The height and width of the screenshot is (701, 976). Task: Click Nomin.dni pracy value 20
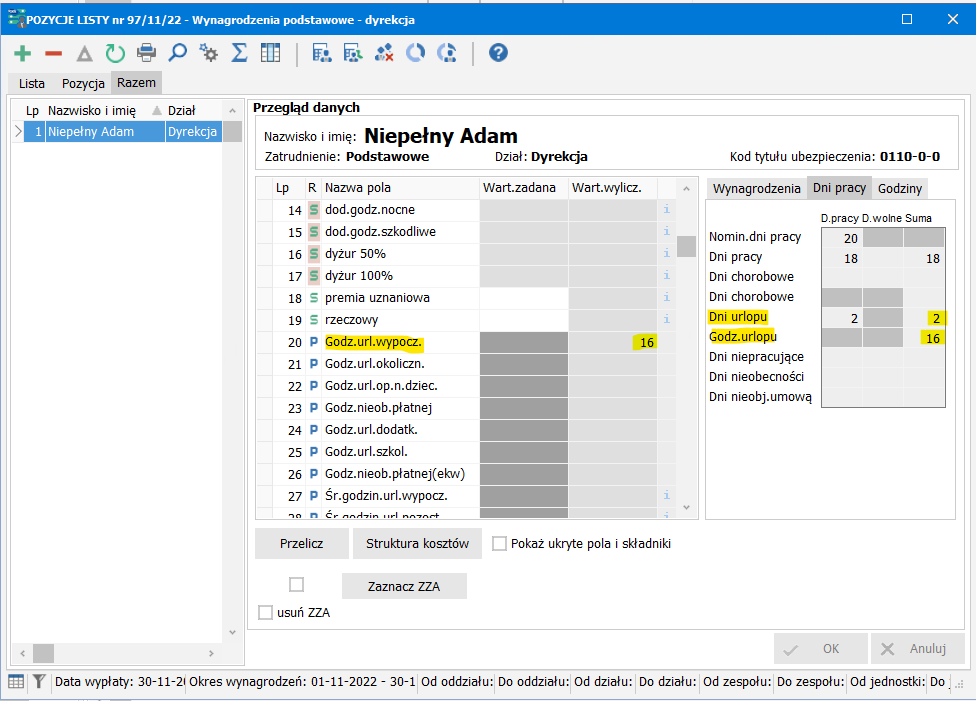pos(850,238)
